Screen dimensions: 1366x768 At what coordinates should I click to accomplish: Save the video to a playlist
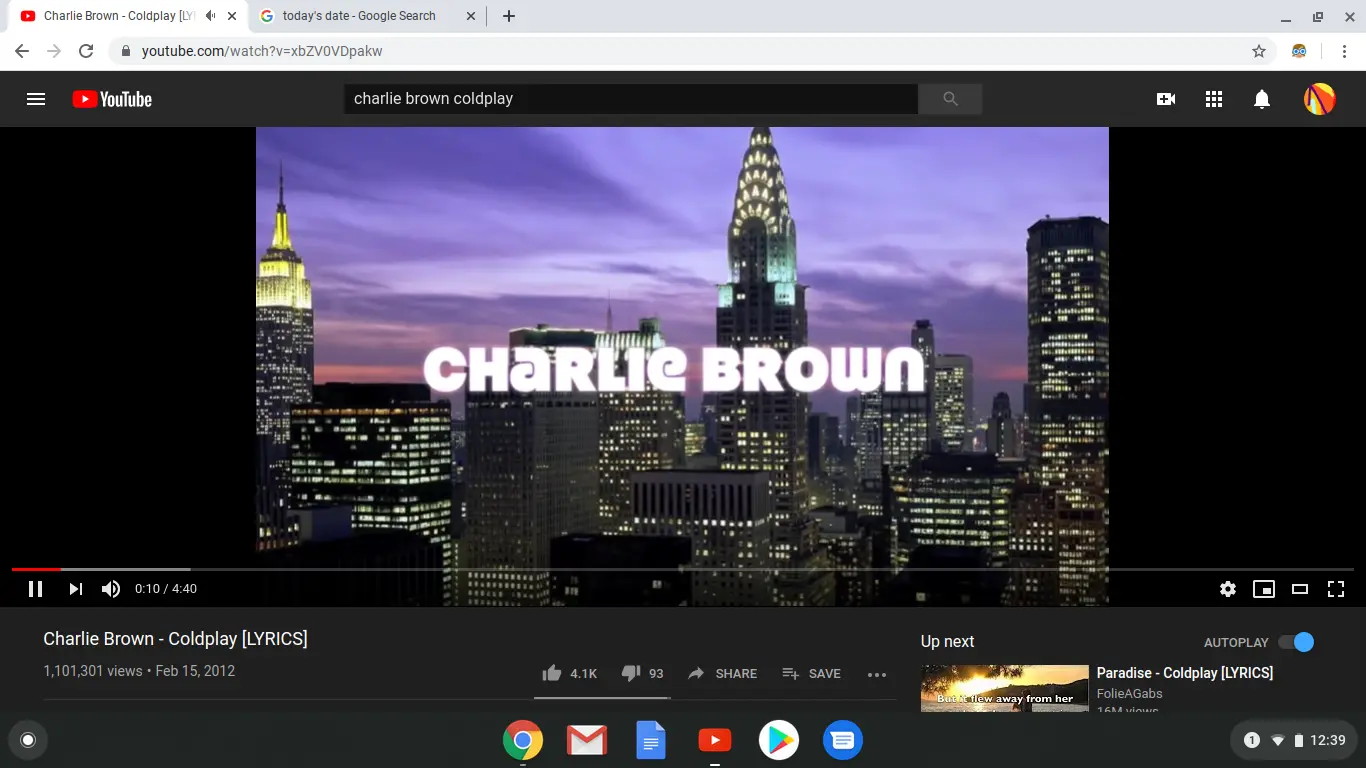pyautogui.click(x=811, y=673)
